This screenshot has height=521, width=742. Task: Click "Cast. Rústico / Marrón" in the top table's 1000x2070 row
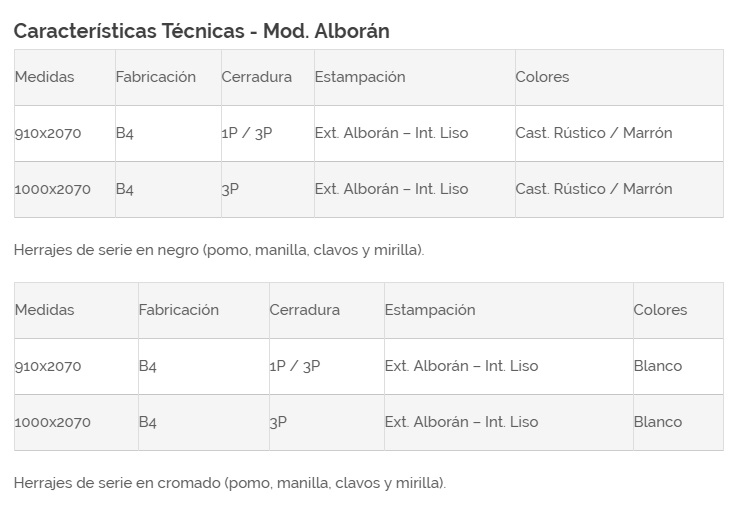(x=594, y=189)
